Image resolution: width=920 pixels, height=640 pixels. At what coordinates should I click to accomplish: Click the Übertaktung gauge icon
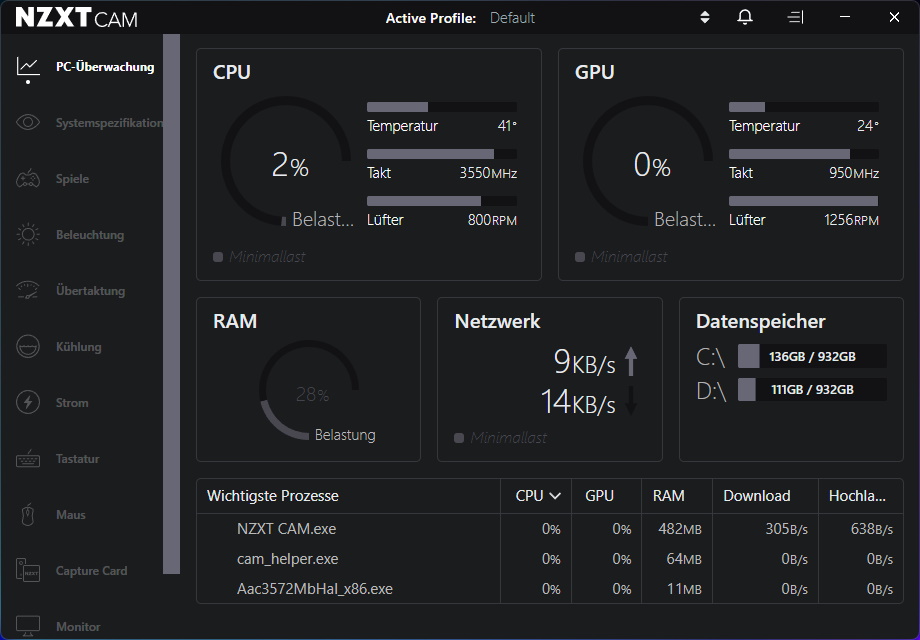tap(28, 290)
